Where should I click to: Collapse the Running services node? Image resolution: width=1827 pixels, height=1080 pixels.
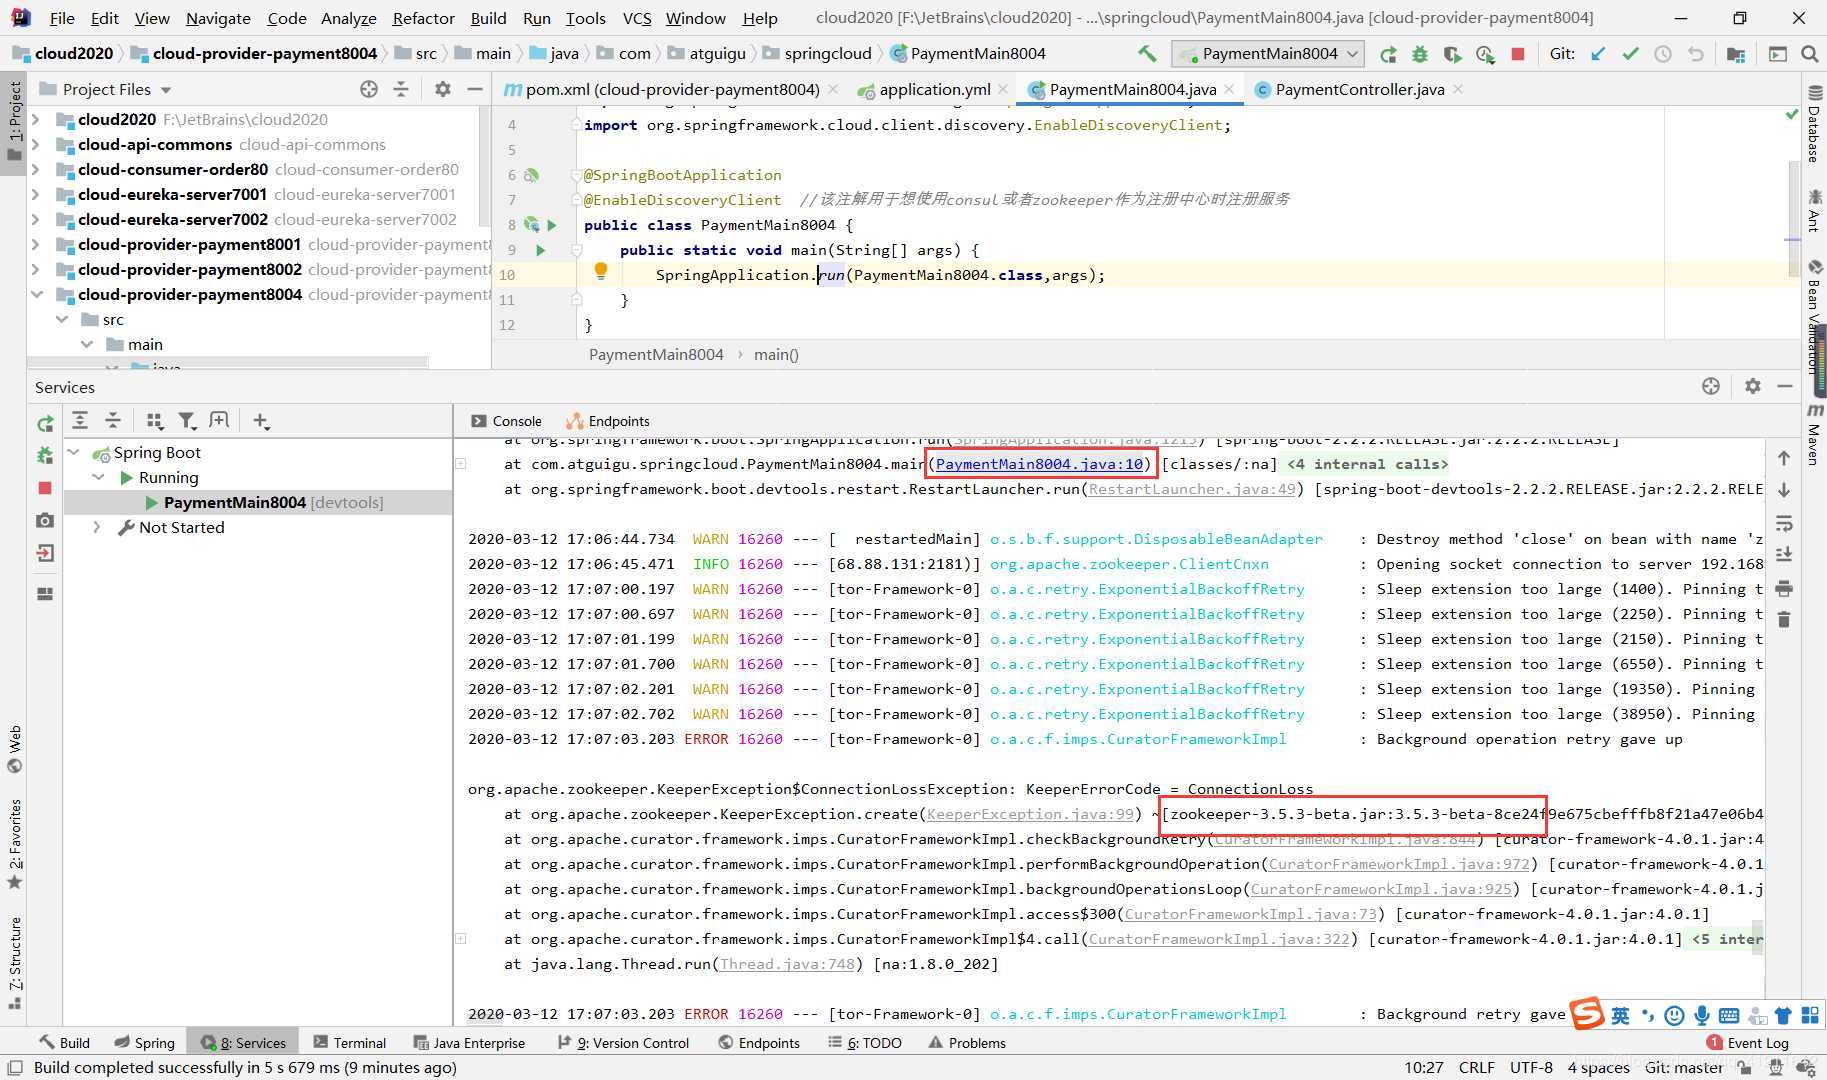98,477
